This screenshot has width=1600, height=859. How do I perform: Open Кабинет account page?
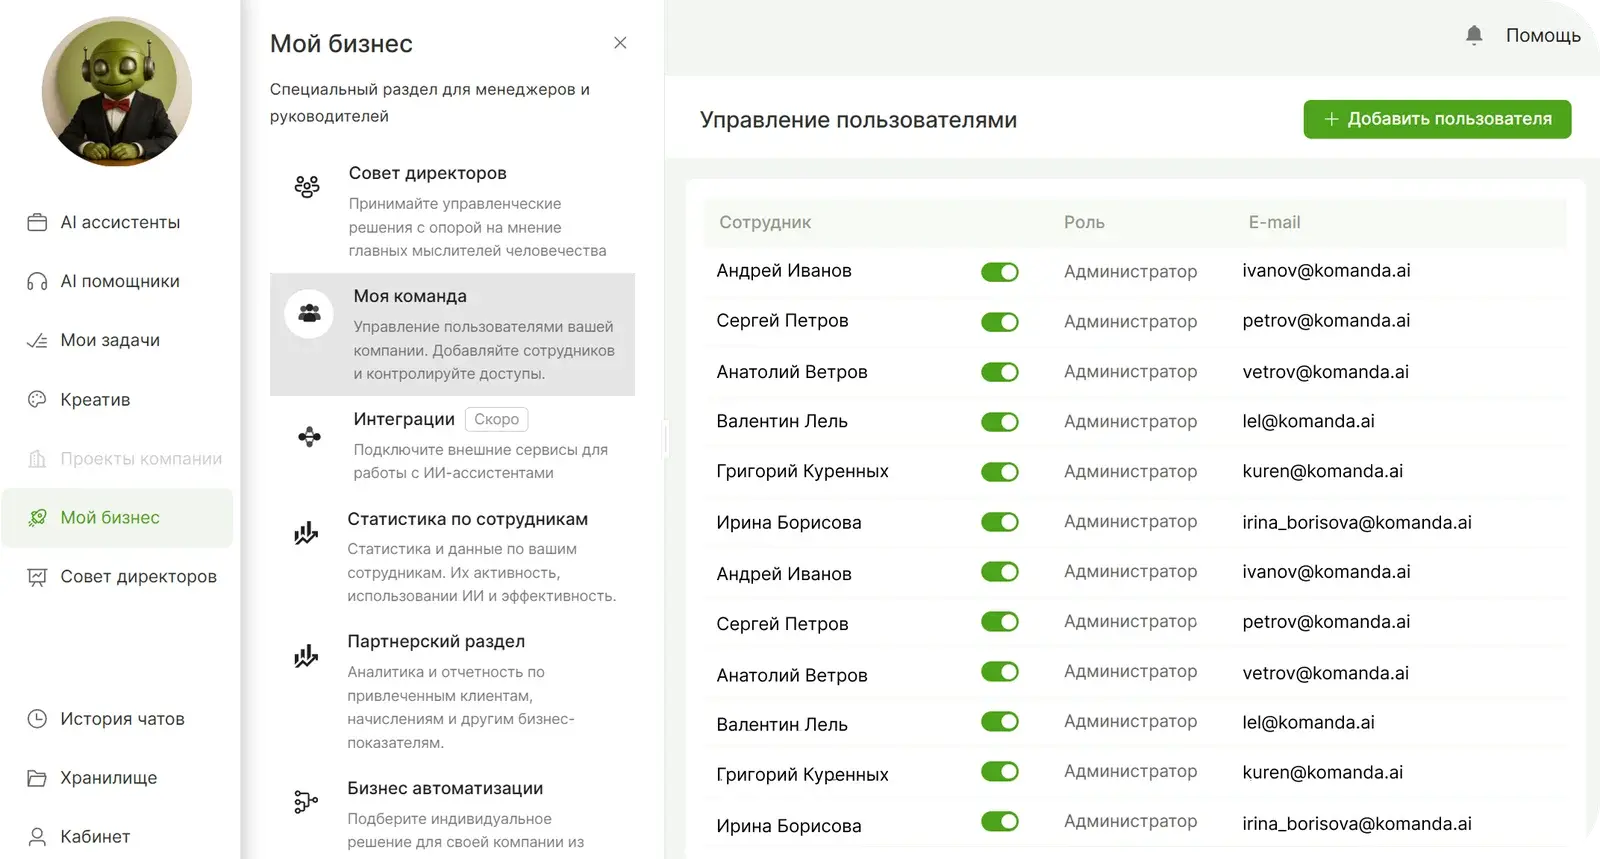(117, 836)
